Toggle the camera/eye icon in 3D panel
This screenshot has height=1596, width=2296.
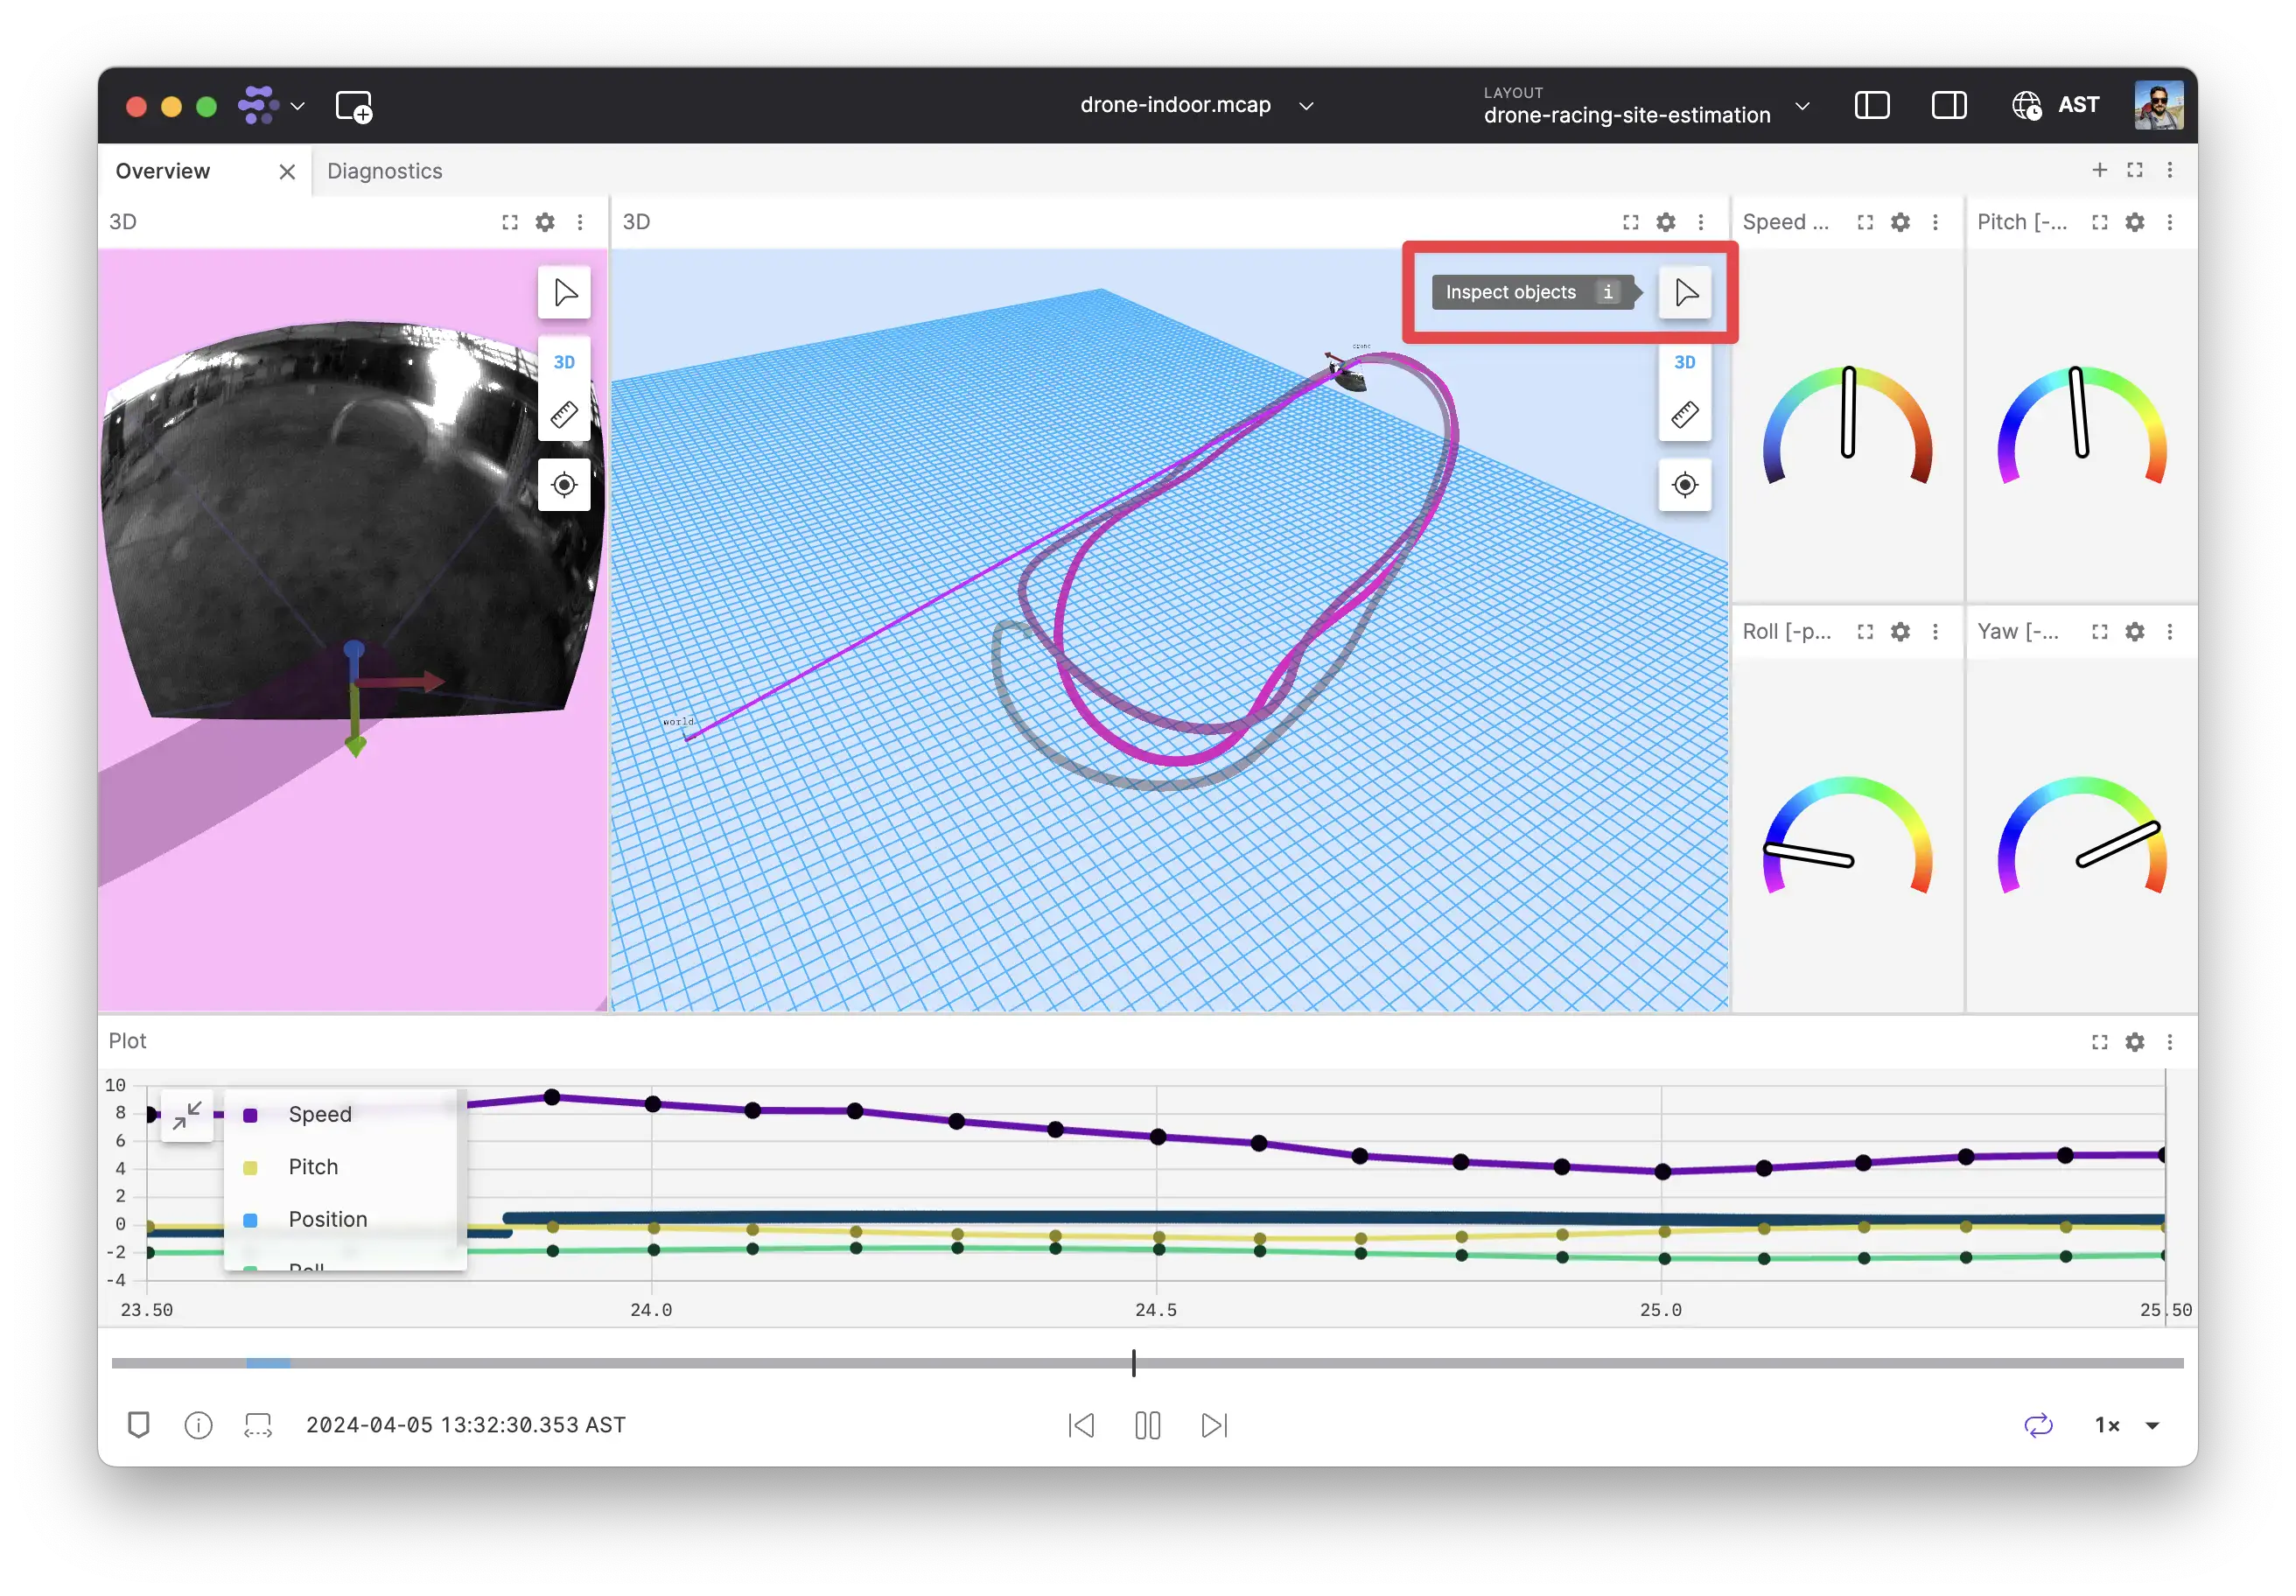(1683, 485)
